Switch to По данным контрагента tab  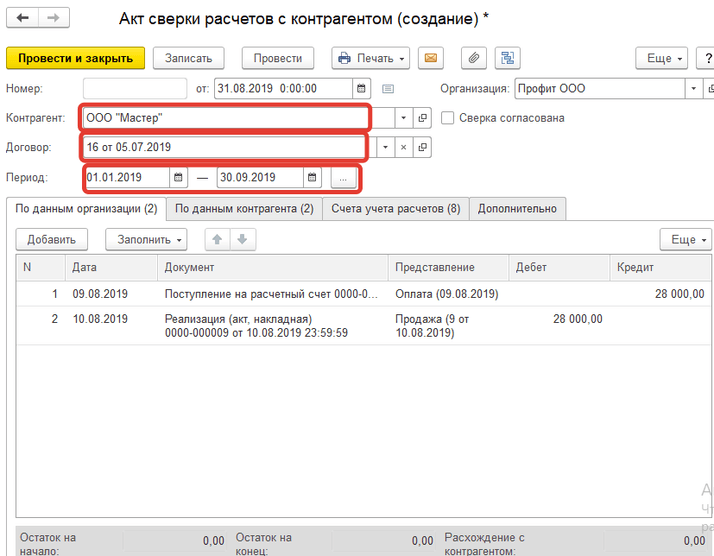tap(244, 209)
